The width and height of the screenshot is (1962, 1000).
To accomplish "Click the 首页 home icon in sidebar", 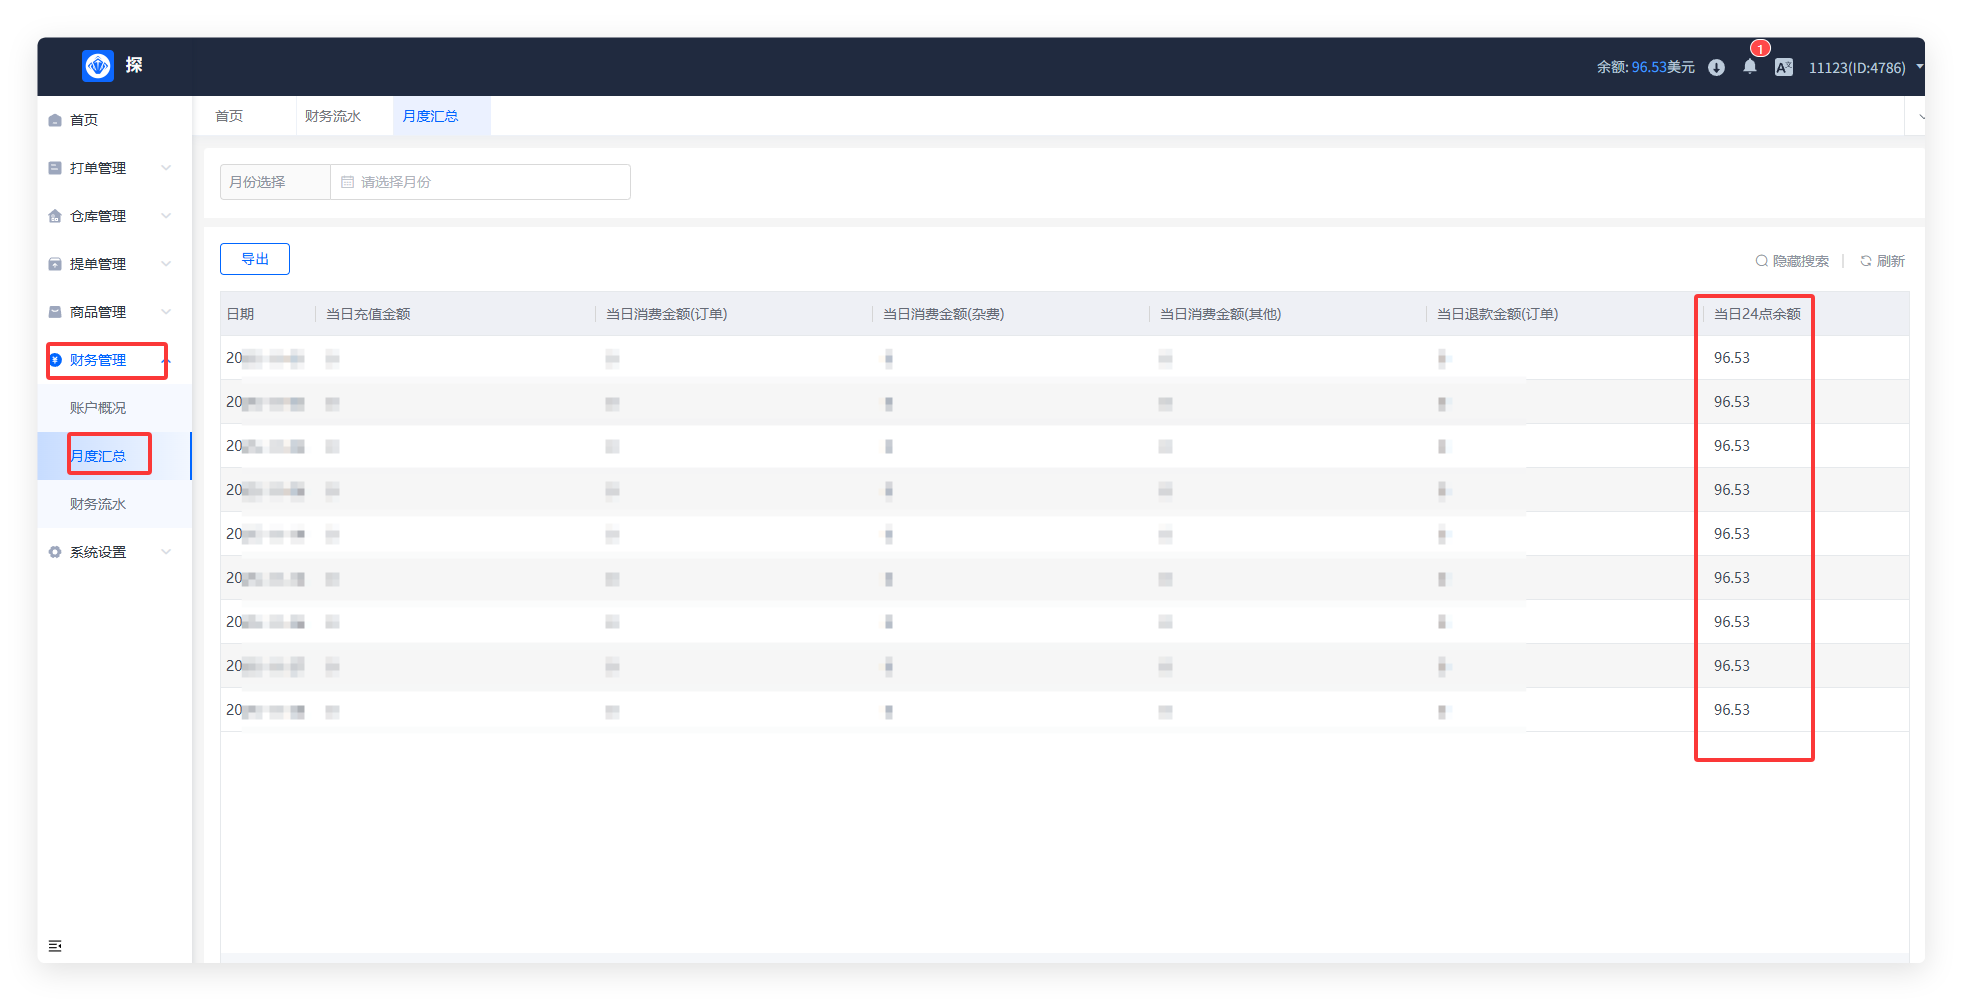I will coord(55,120).
